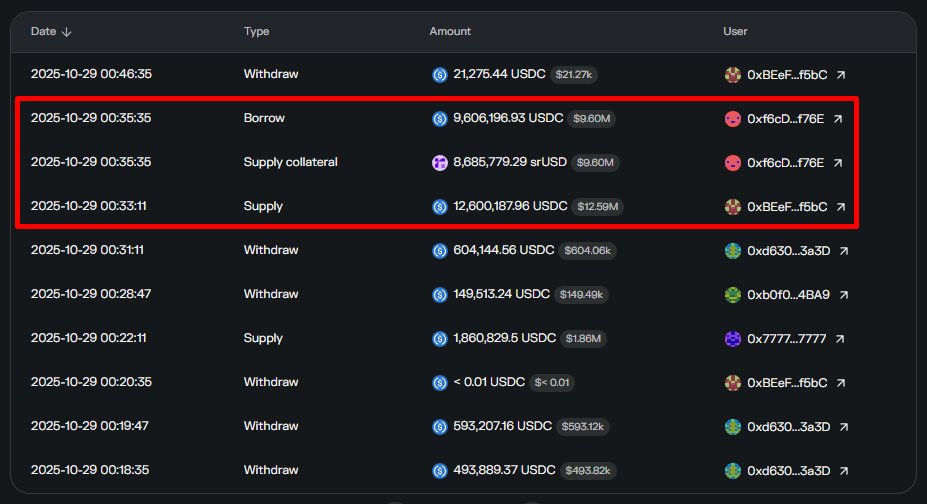Click the $149.49k value badge

[x=581, y=295]
